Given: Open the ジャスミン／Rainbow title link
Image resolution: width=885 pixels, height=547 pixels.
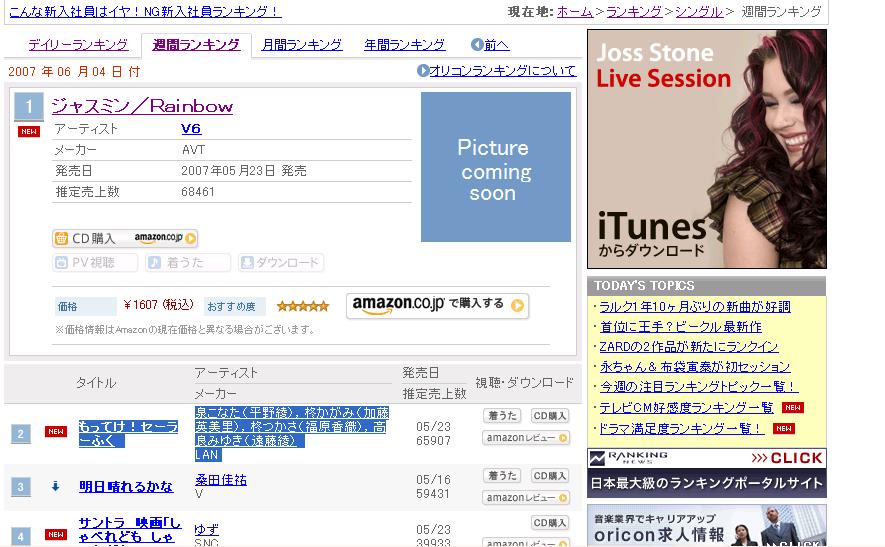Looking at the screenshot, I should pyautogui.click(x=142, y=106).
